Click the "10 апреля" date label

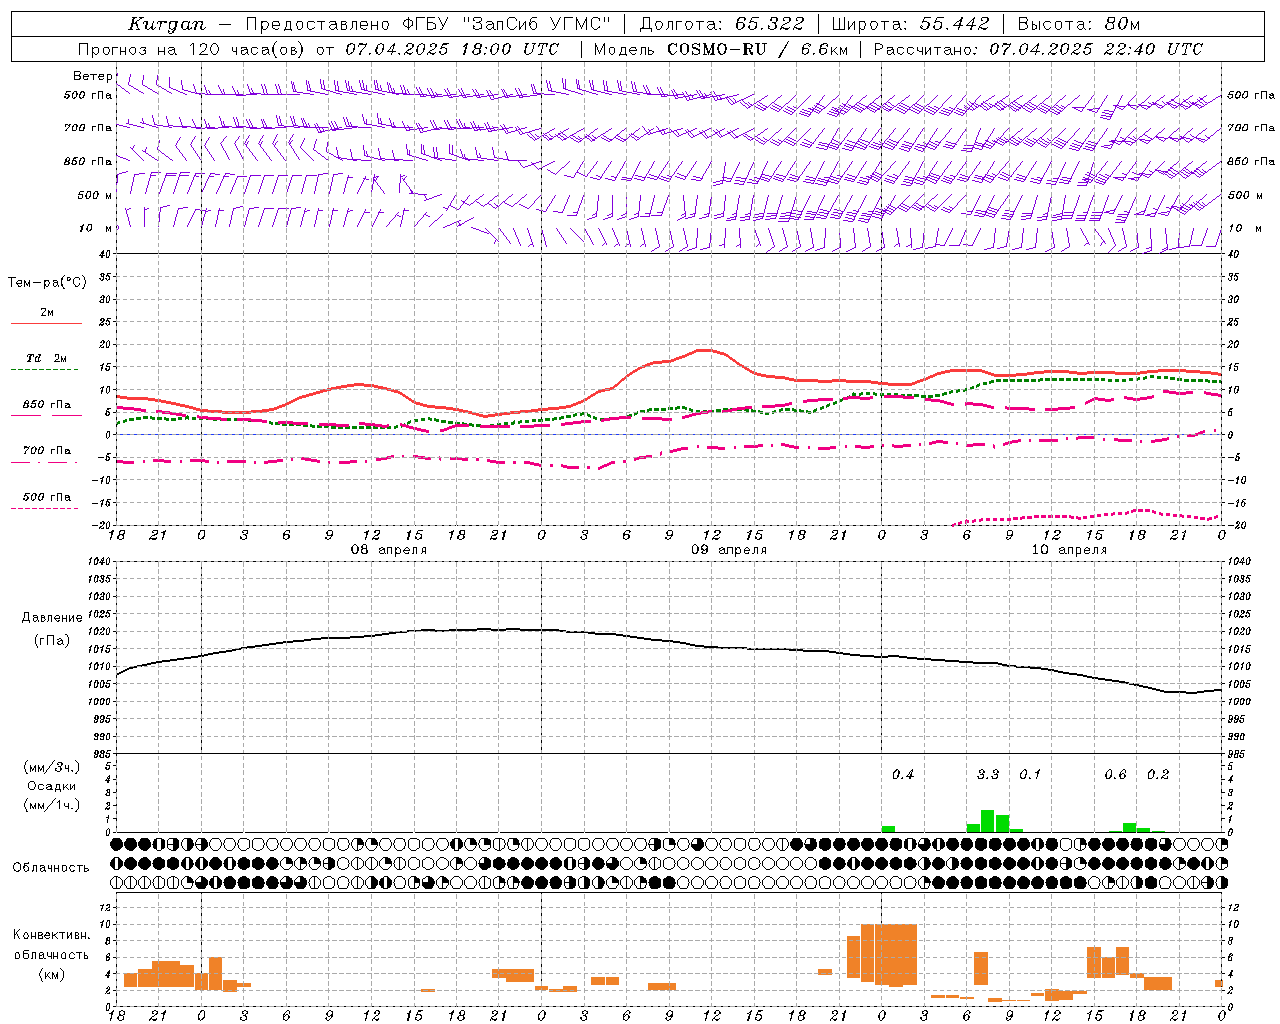[1069, 550]
